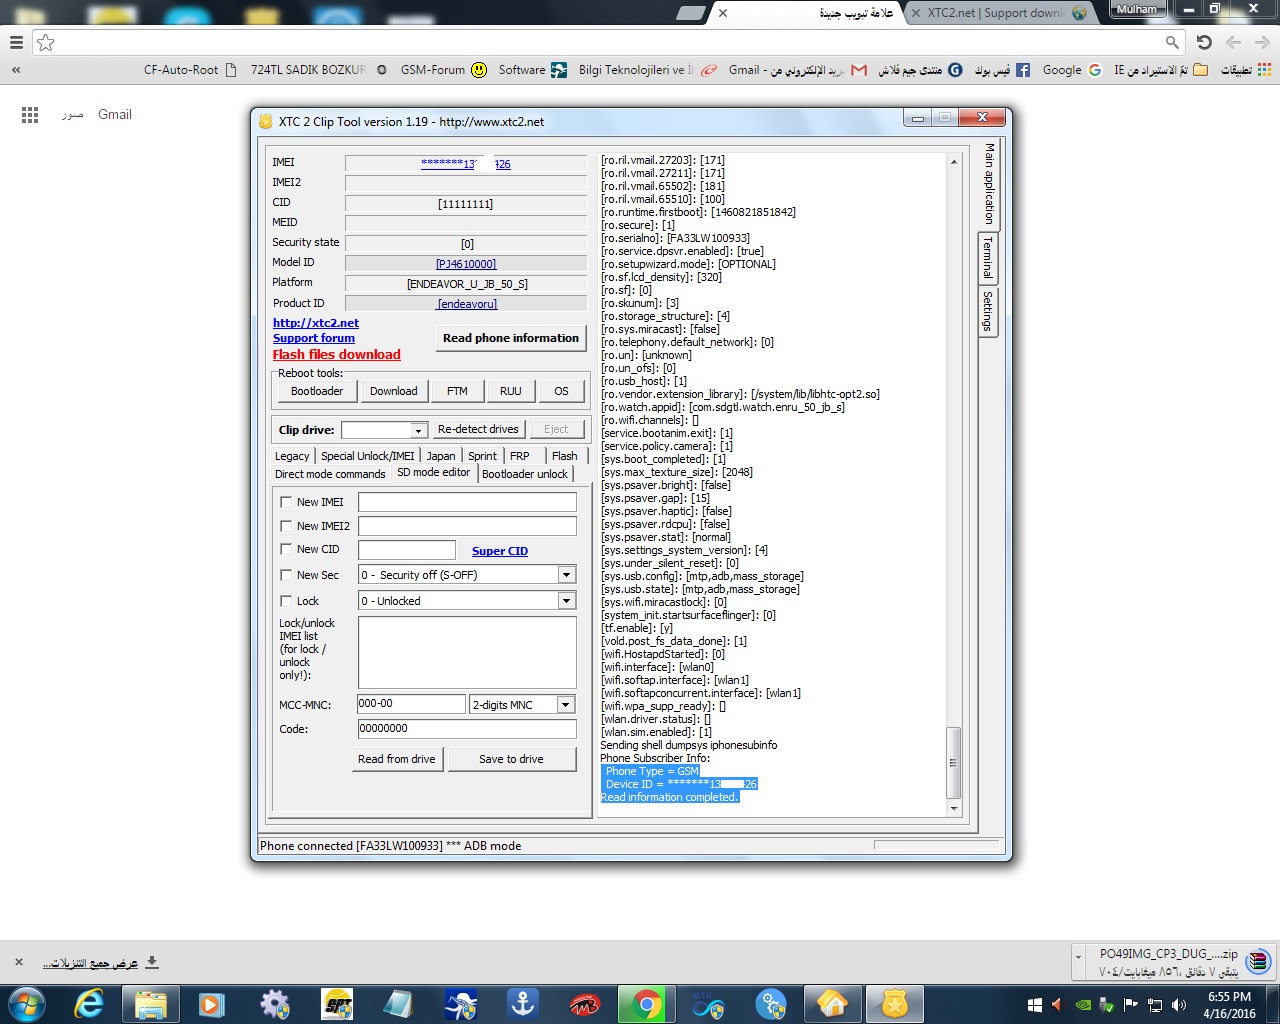Viewport: 1280px width, 1024px height.
Task: Close the XTC2.net Support download tab
Action: (x=916, y=13)
